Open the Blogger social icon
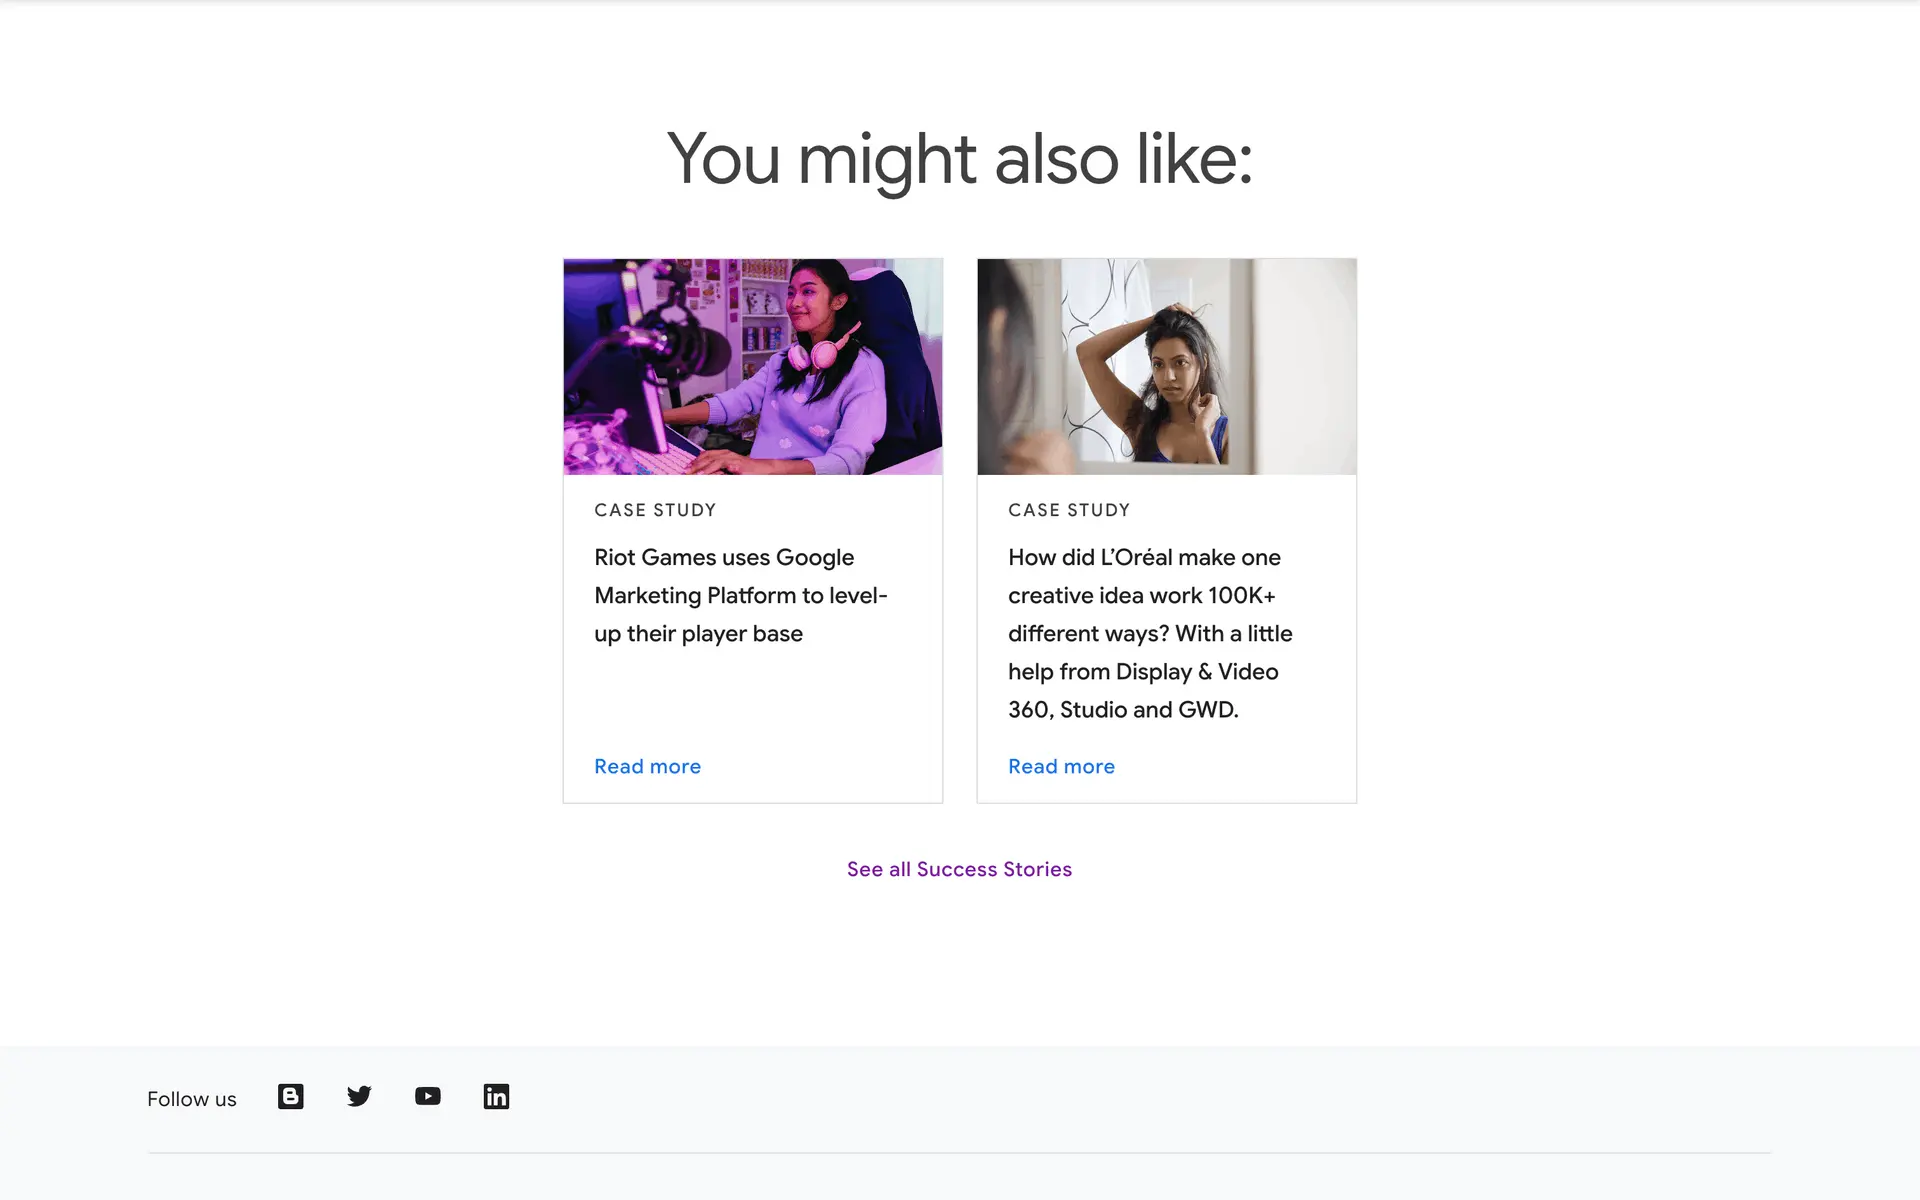The height and width of the screenshot is (1200, 1920). (290, 1097)
